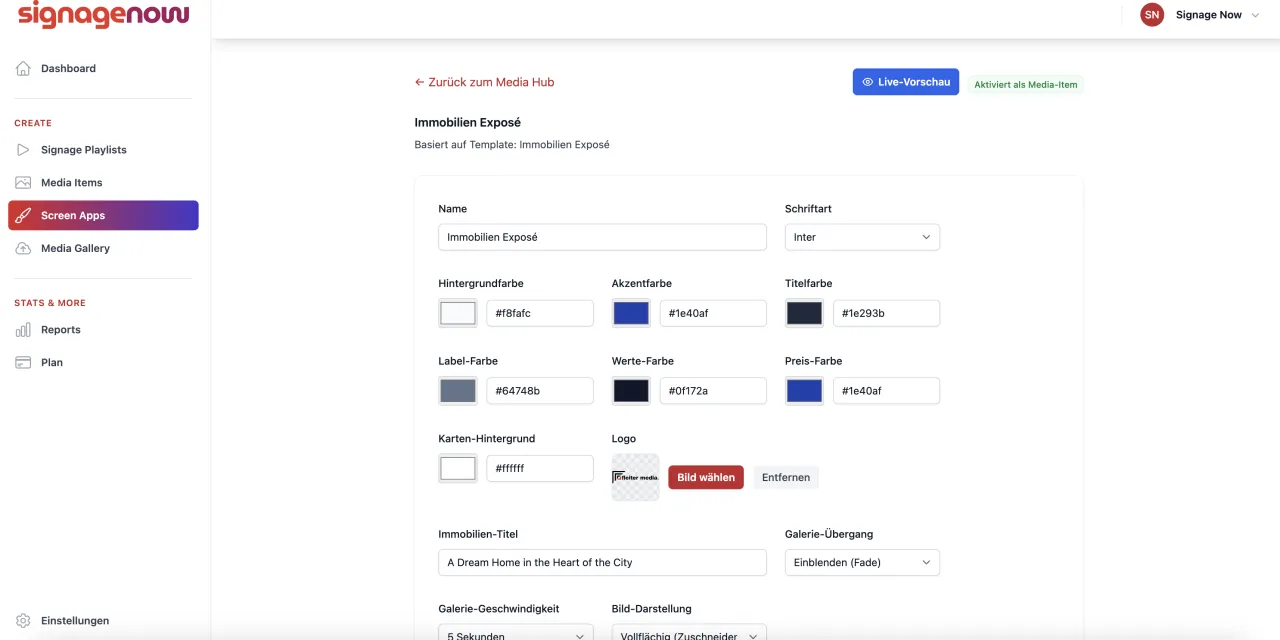Click the Live-Vorschau button
The width and height of the screenshot is (1280, 640).
click(906, 82)
